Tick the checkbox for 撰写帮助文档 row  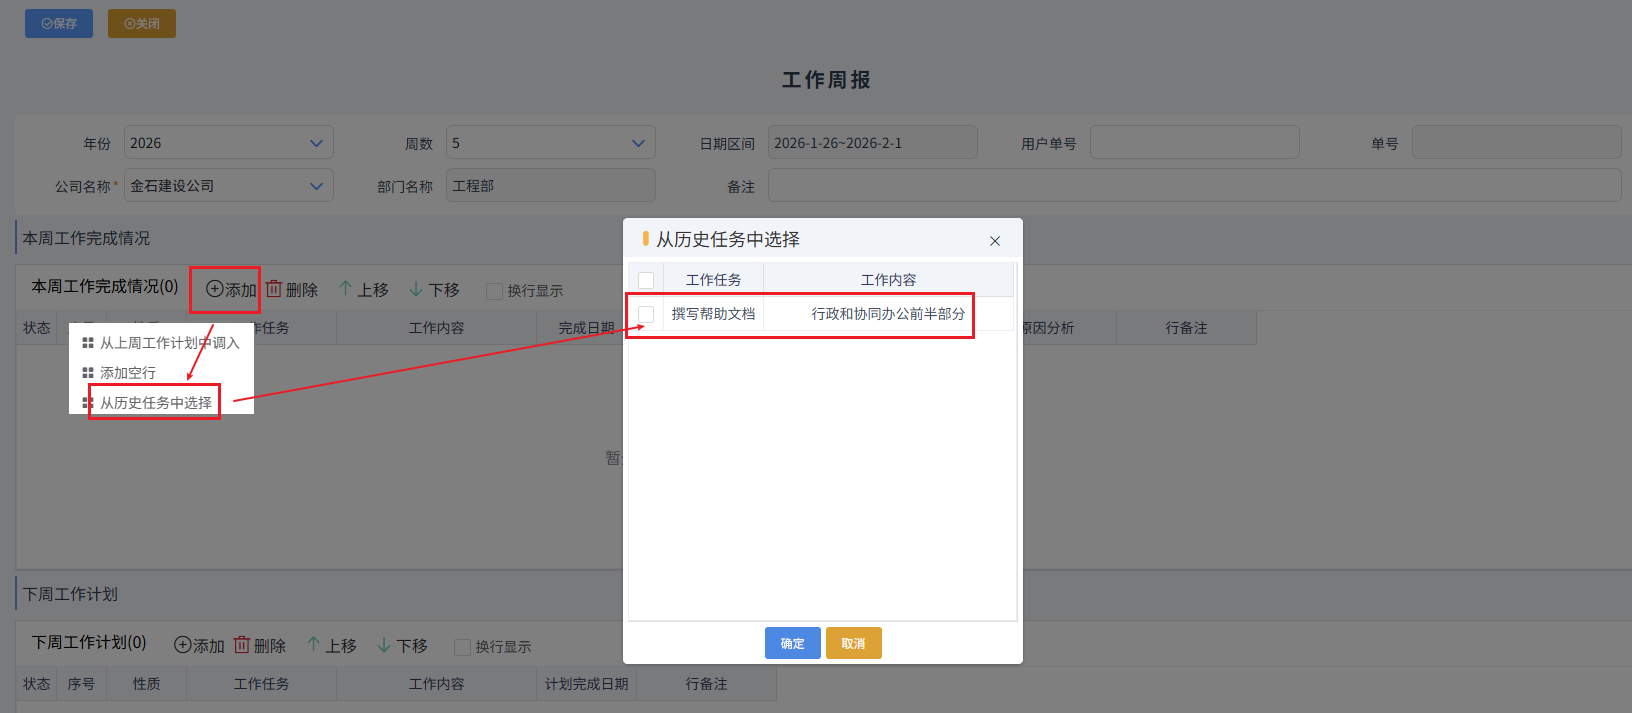tap(646, 314)
